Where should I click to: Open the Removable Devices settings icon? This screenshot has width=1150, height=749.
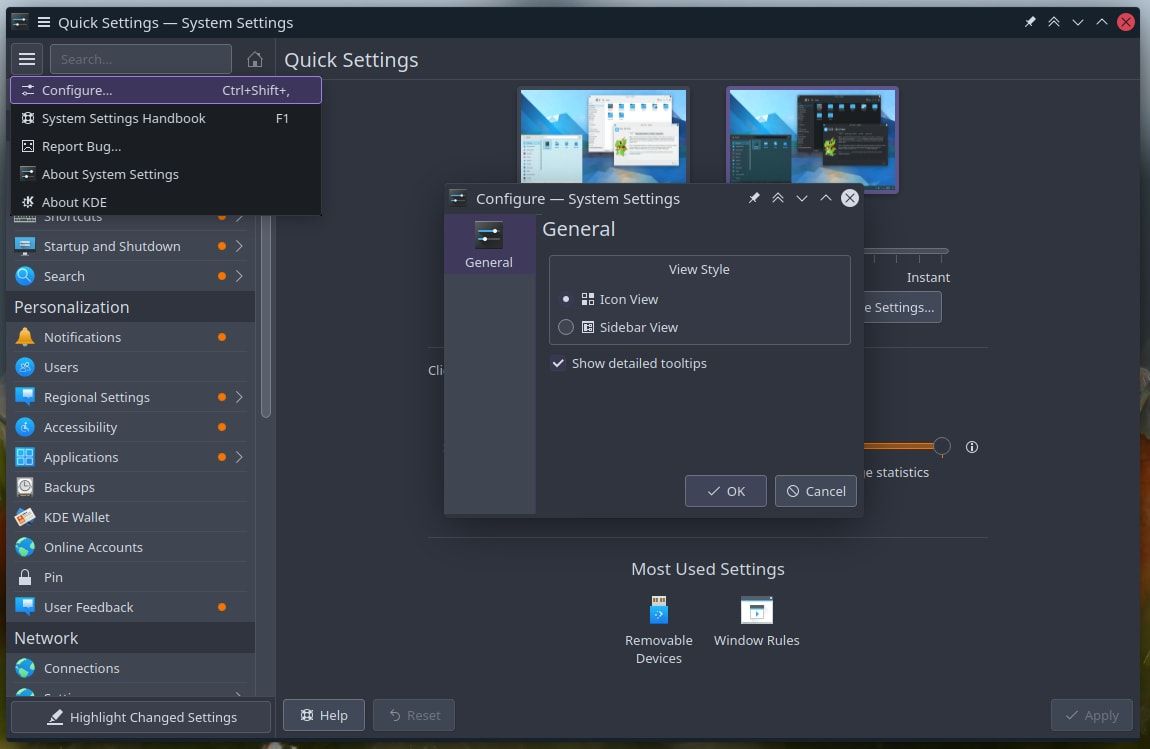(658, 610)
